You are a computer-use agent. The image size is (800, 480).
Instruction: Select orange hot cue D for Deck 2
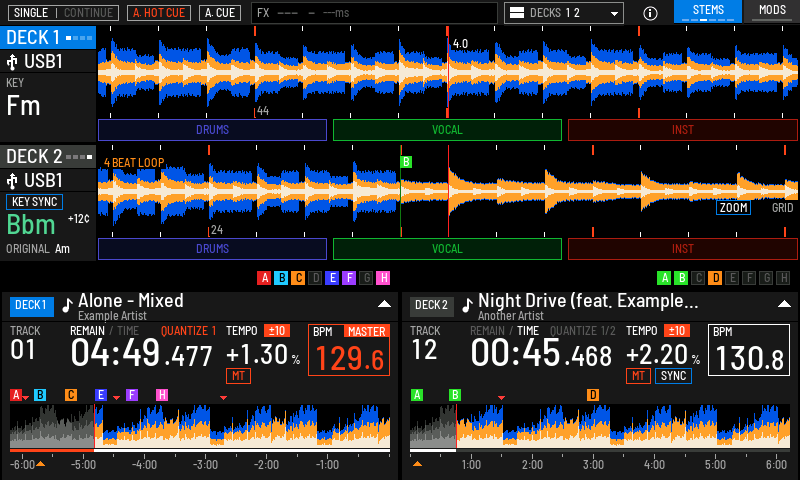coord(715,278)
